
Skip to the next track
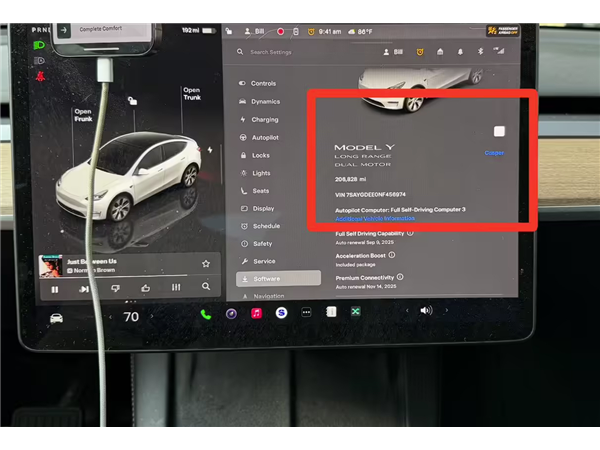[84, 289]
